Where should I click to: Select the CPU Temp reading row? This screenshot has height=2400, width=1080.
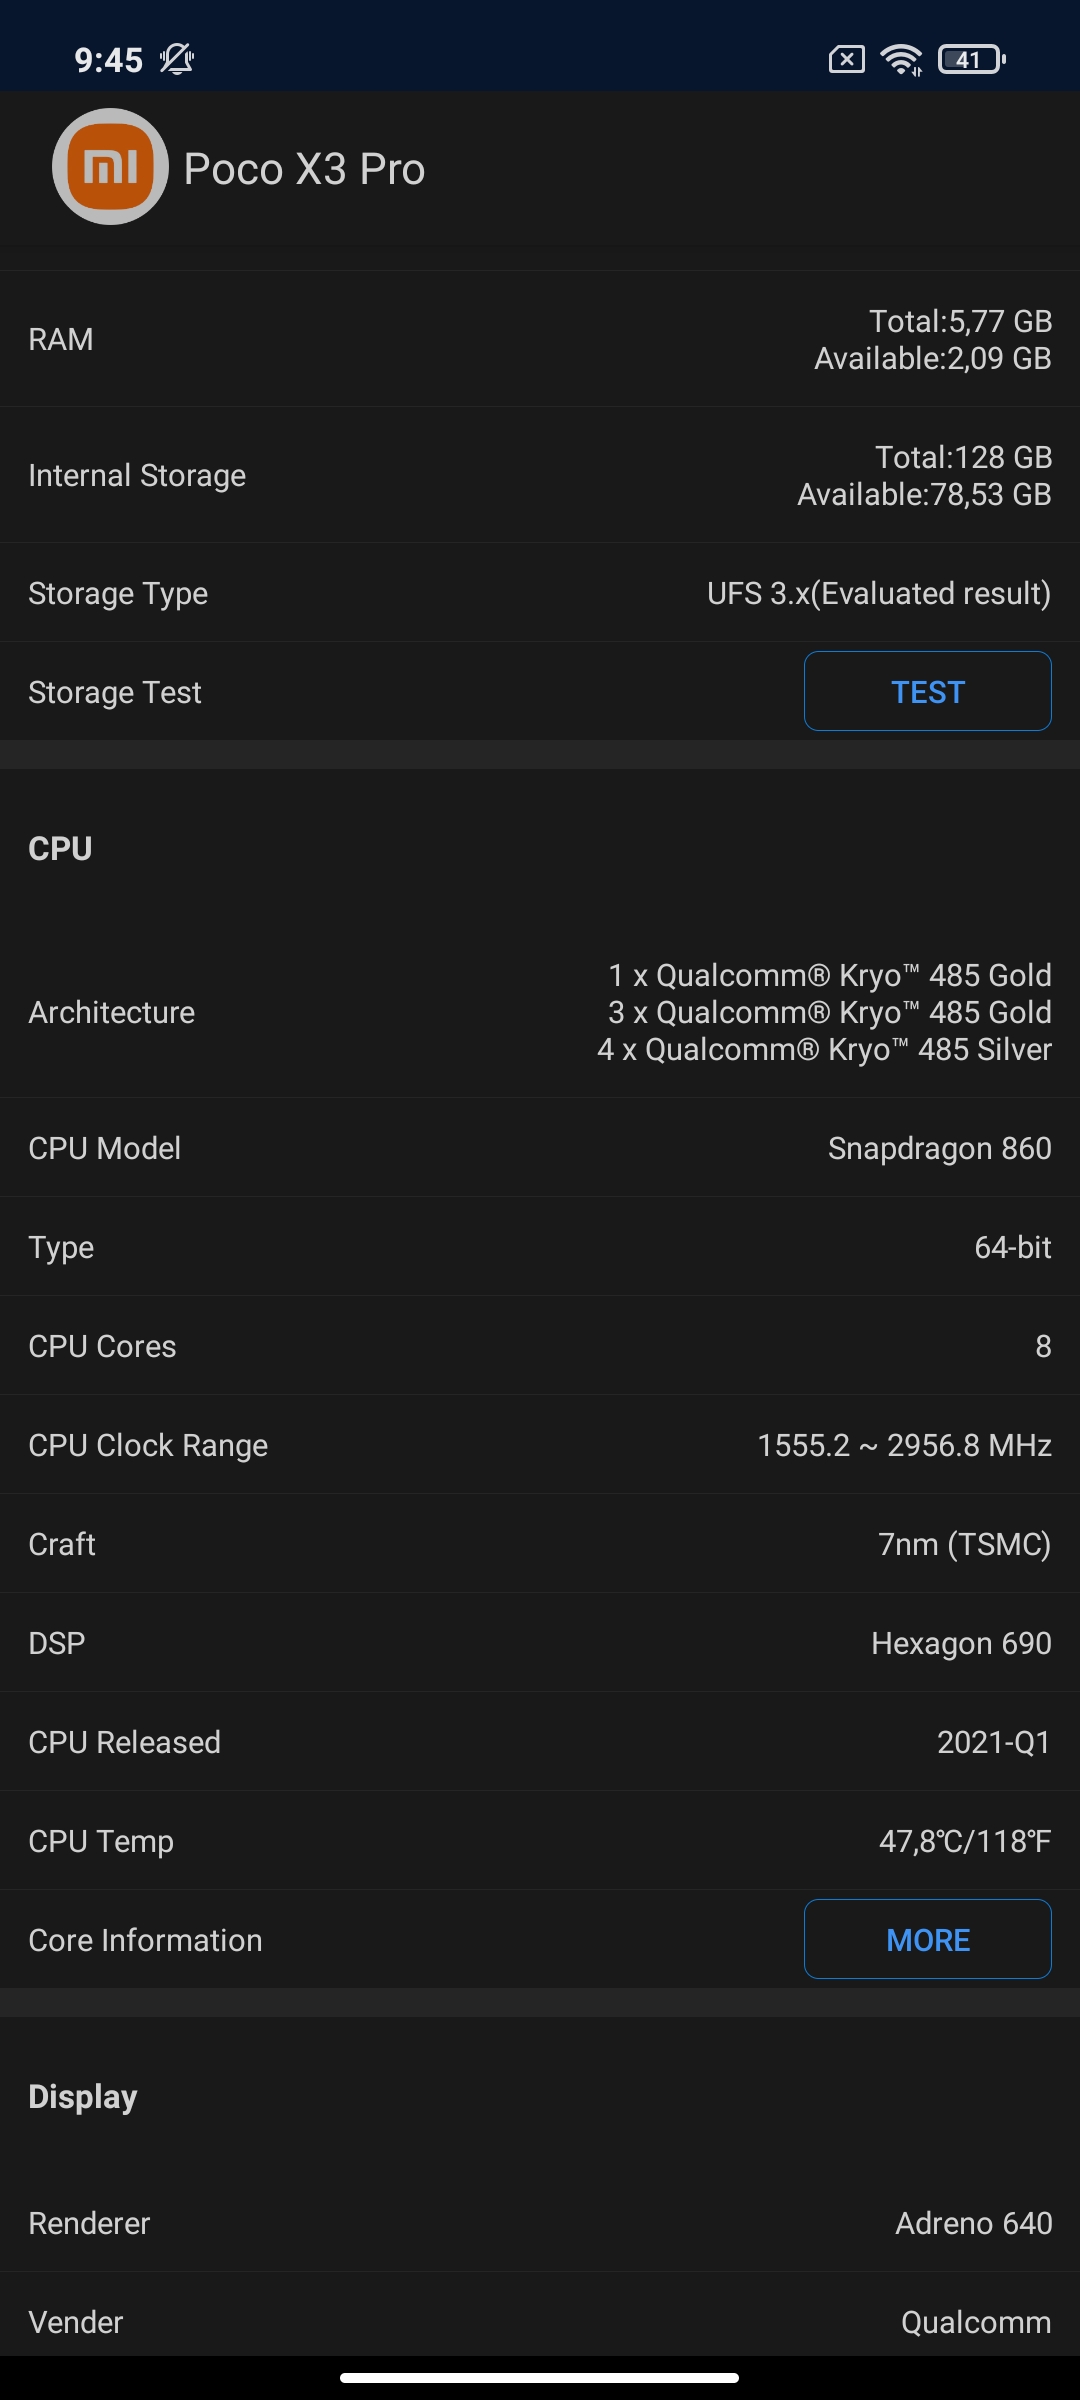tap(540, 1841)
